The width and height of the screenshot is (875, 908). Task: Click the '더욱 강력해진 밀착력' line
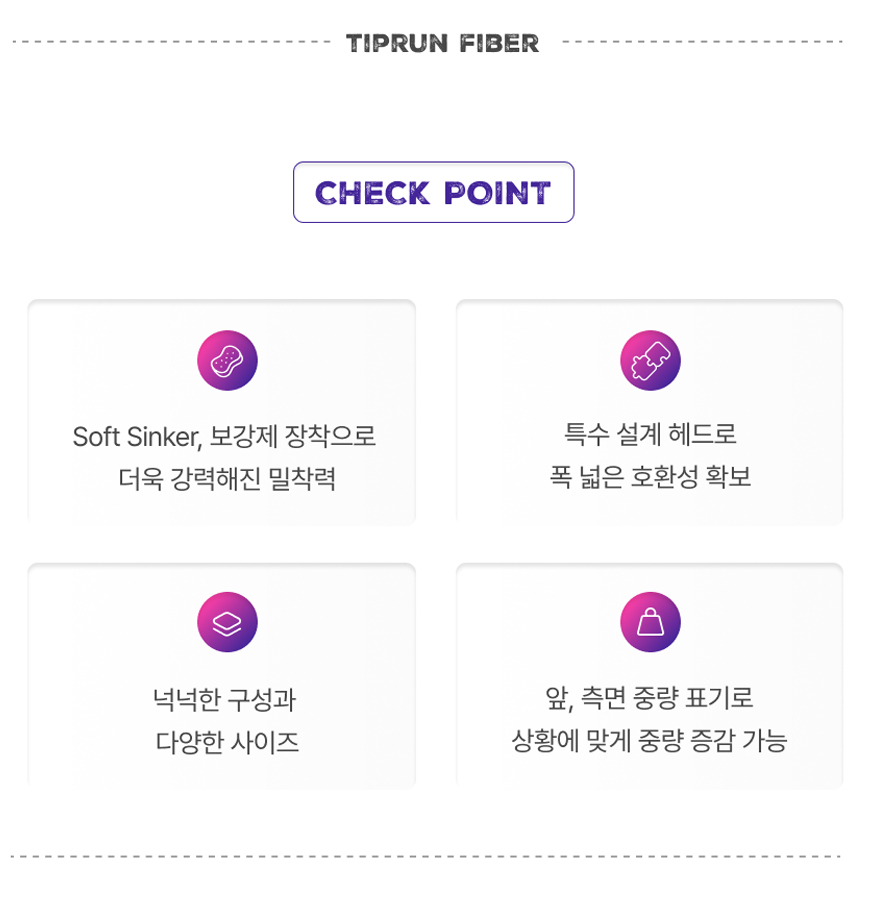click(227, 479)
